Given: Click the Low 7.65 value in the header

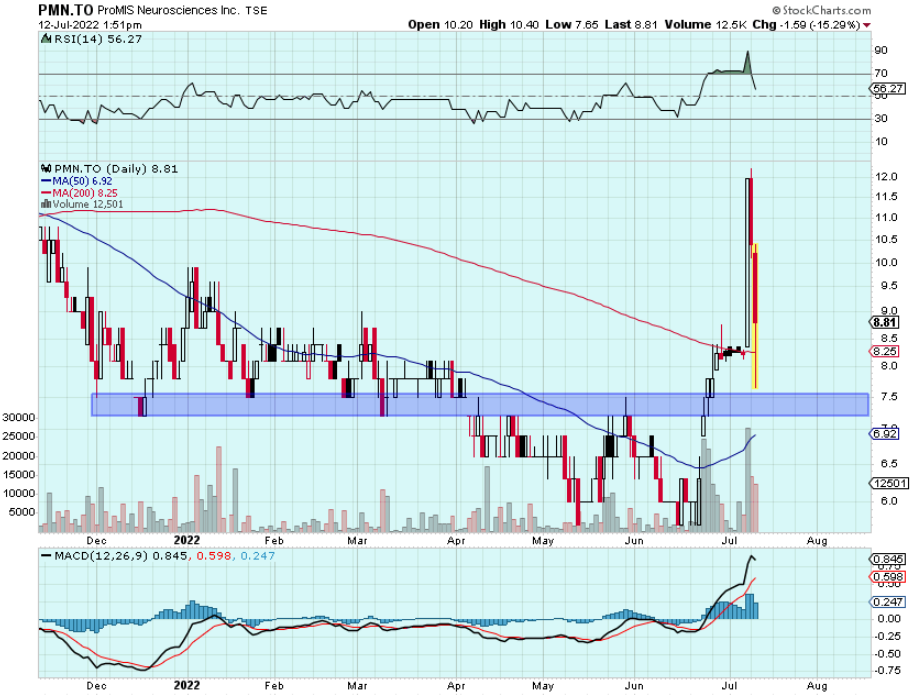Looking at the screenshot, I should coord(572,25).
